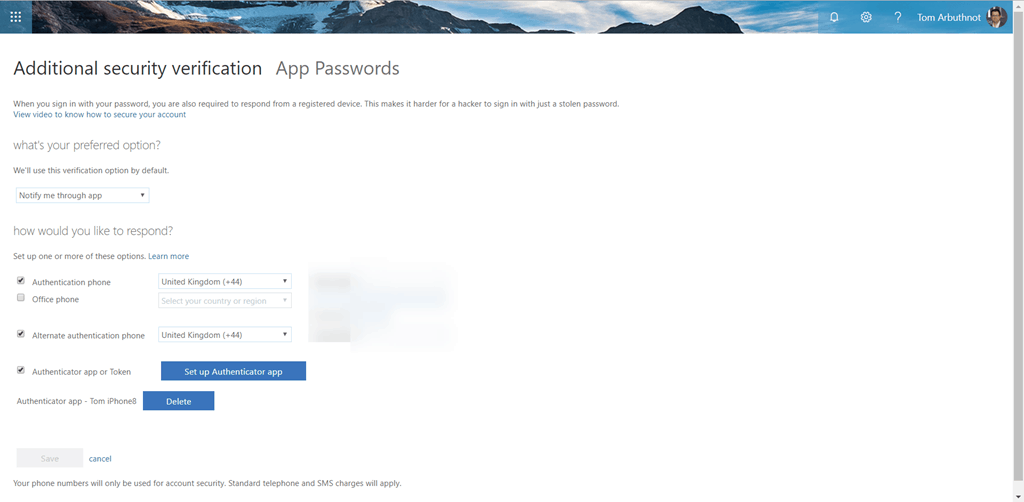Click Set up Authenticator app button
The width and height of the screenshot is (1024, 502).
click(233, 371)
